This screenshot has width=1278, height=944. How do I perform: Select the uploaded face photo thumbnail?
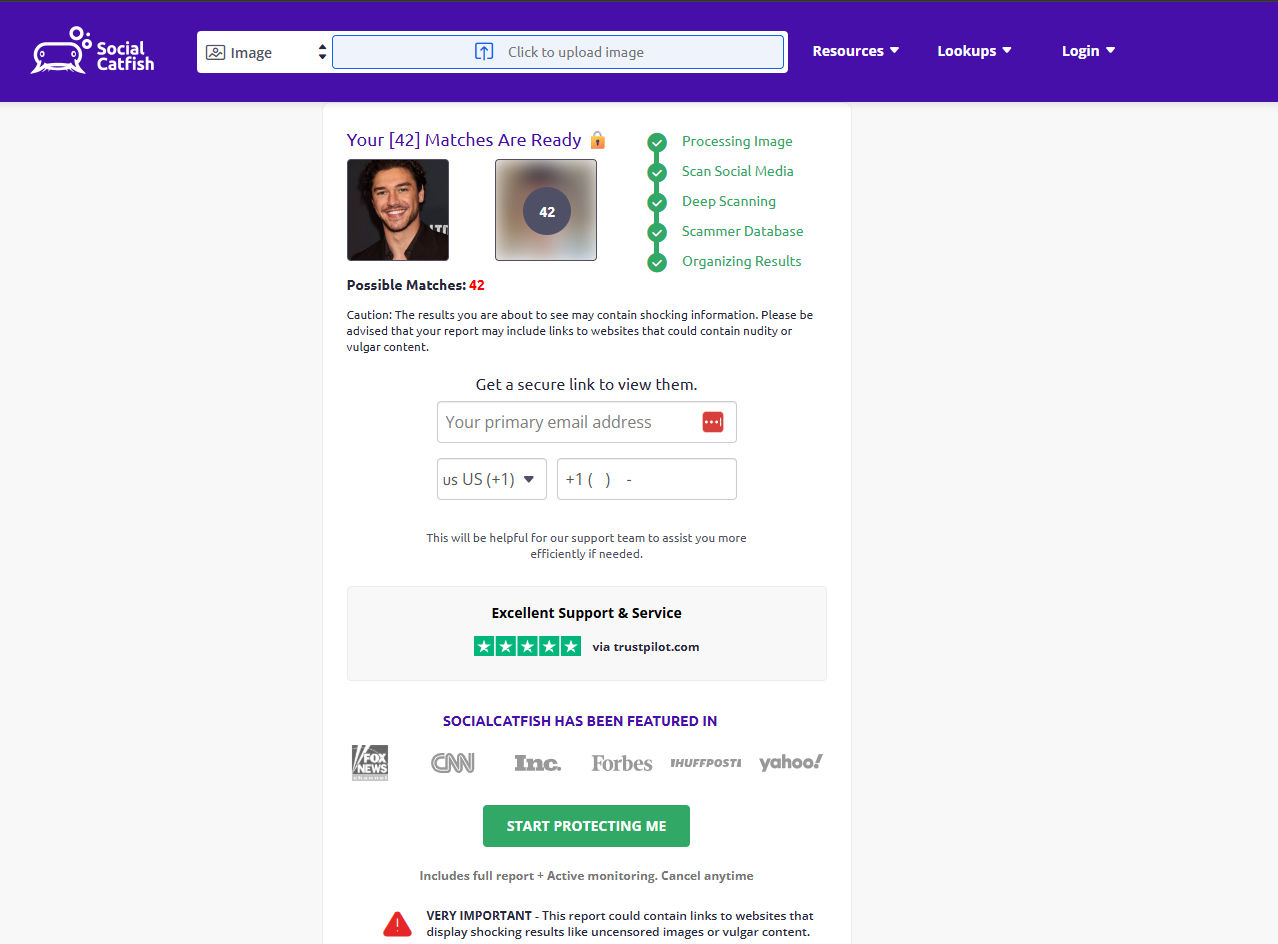398,210
